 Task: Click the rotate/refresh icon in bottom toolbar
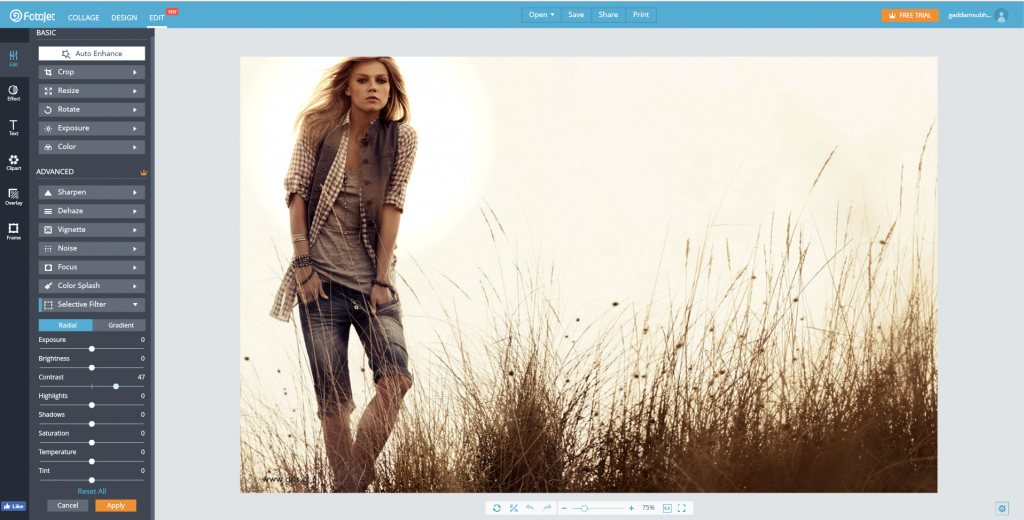(496, 508)
